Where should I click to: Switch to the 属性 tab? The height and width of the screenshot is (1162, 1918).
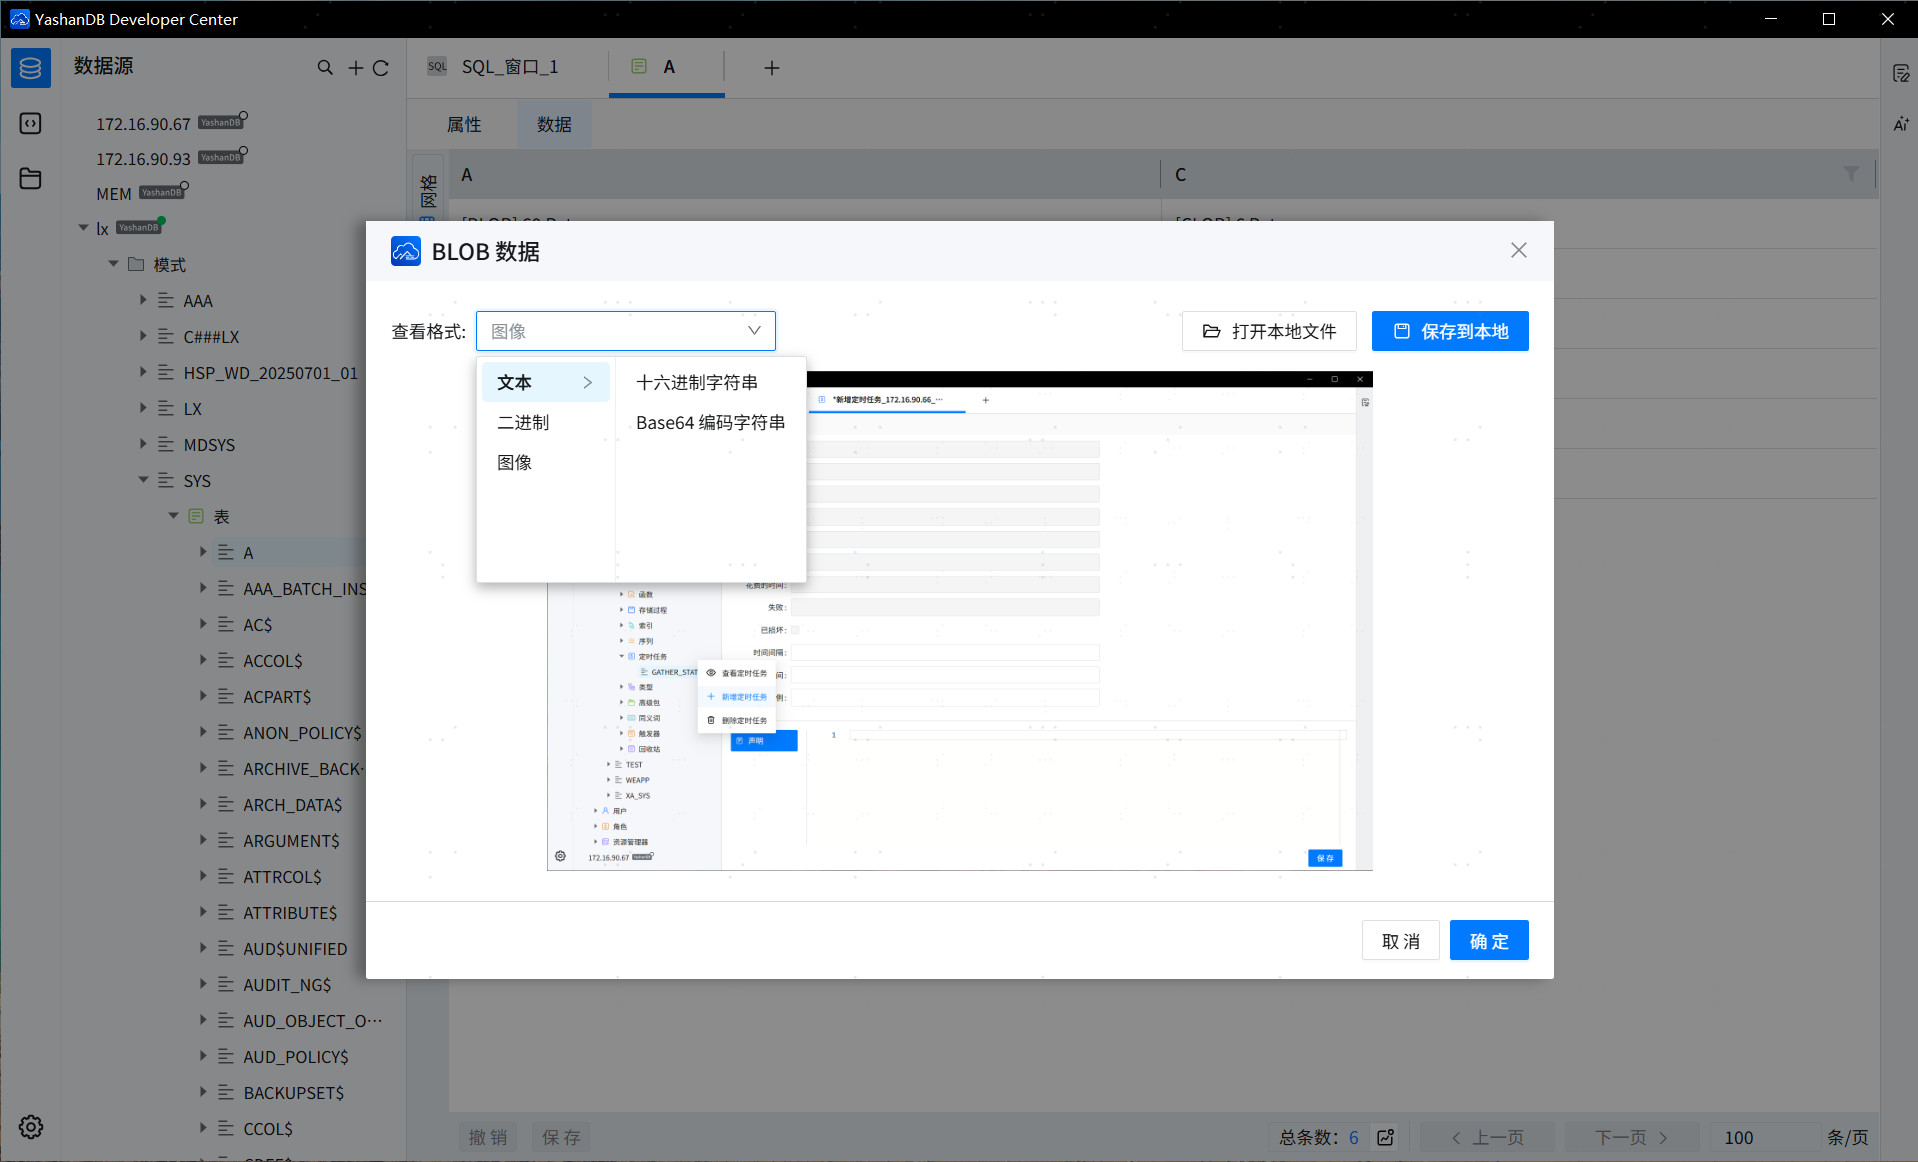pos(463,124)
